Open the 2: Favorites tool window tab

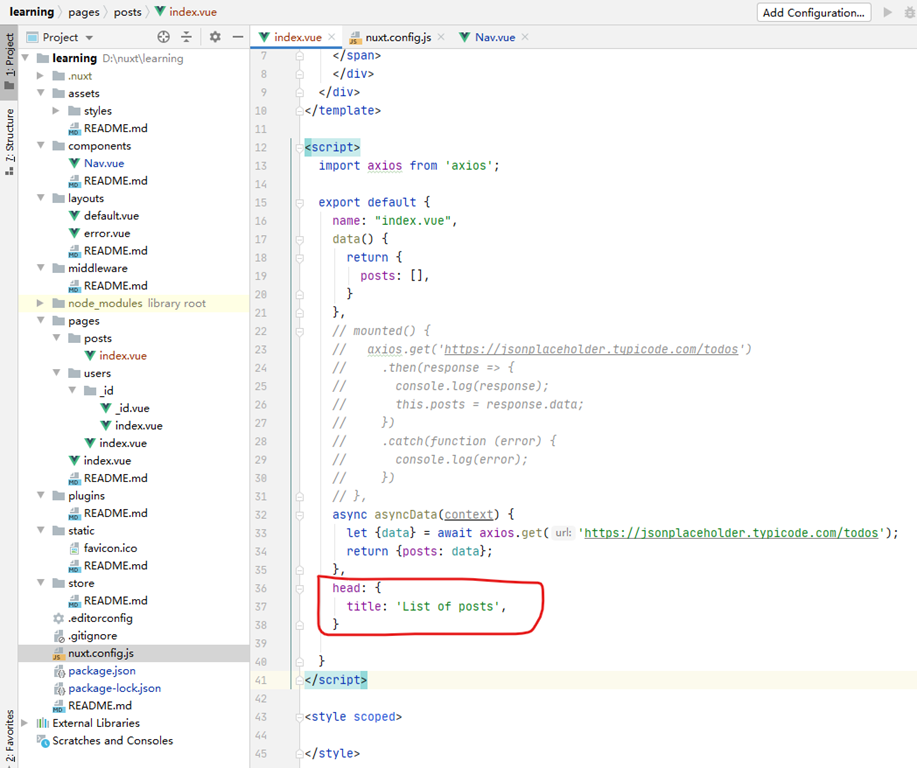point(9,737)
